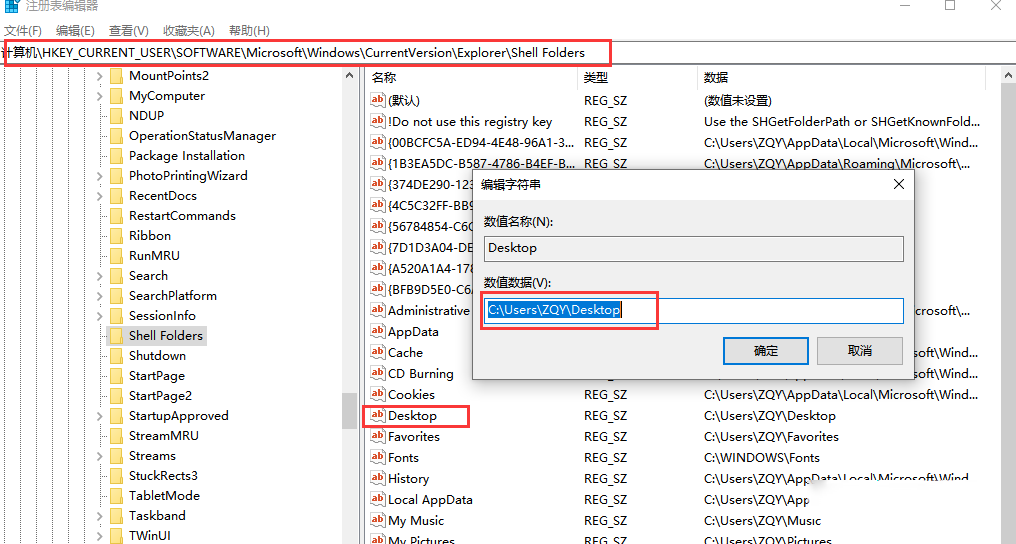
Task: Expand the RecentDocs tree node
Action: pos(99,196)
